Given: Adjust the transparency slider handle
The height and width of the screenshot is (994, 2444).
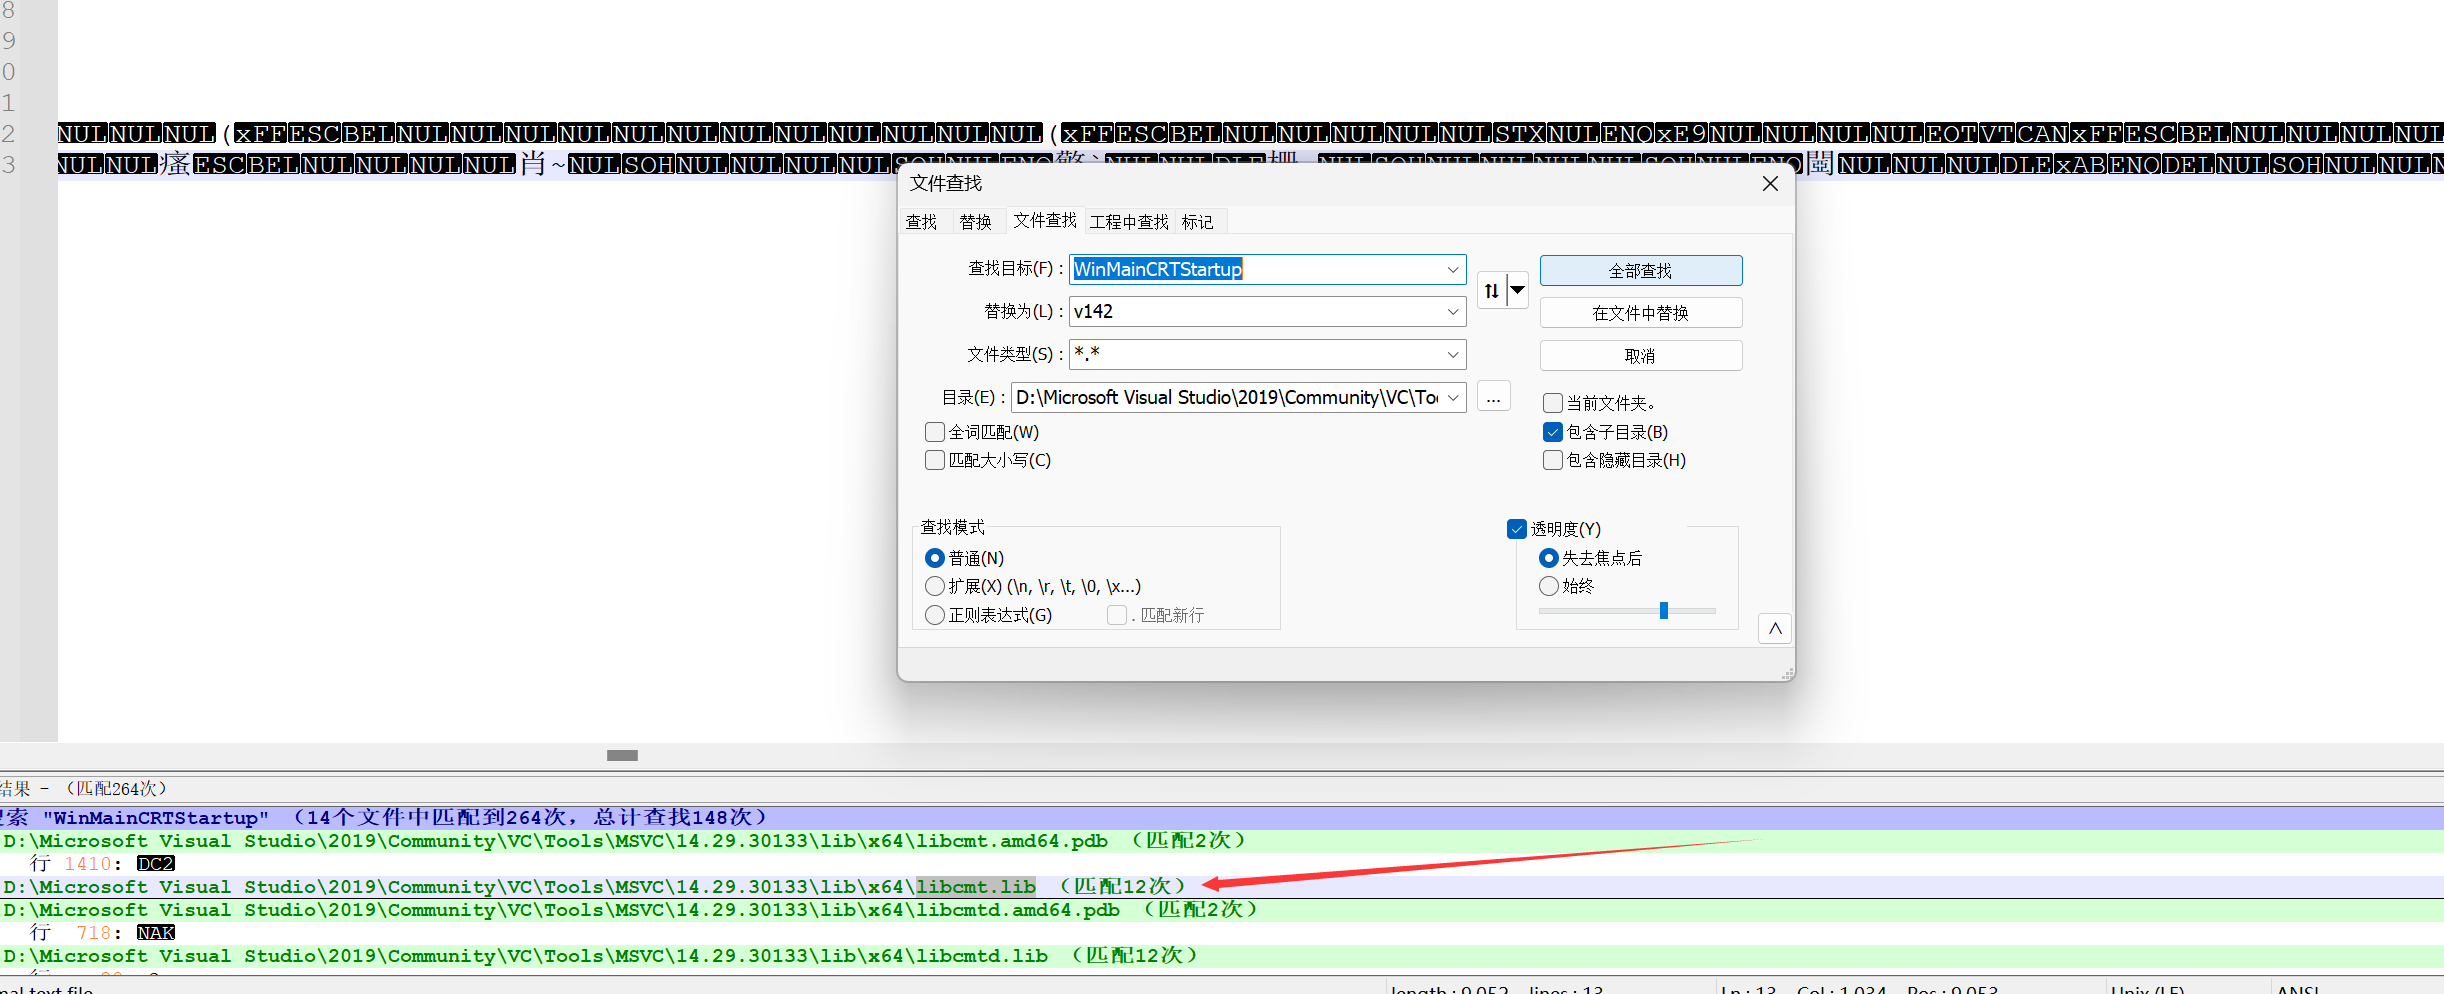Looking at the screenshot, I should pyautogui.click(x=1664, y=610).
